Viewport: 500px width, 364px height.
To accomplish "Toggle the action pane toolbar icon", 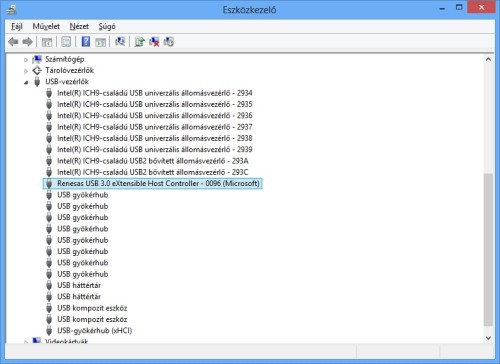I will click(100, 42).
